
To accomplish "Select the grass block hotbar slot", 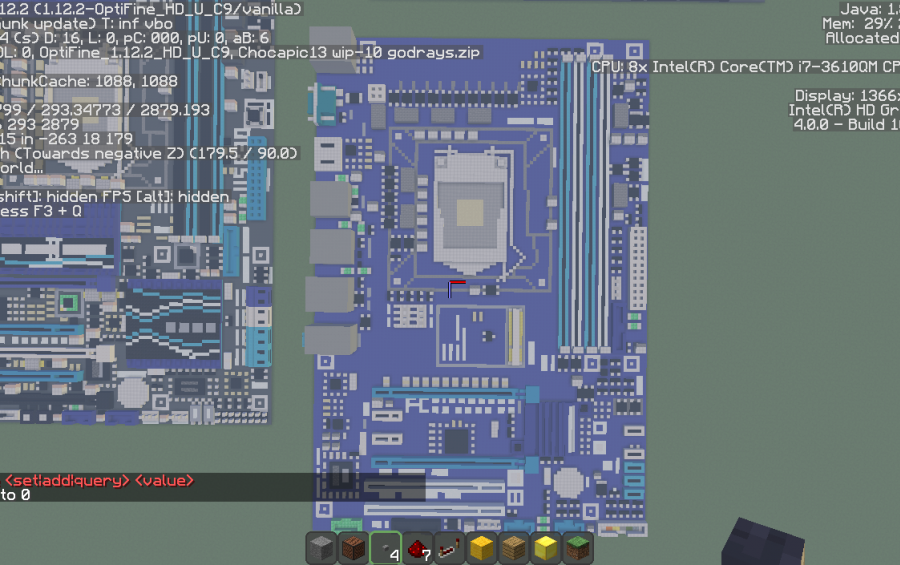I will click(578, 548).
